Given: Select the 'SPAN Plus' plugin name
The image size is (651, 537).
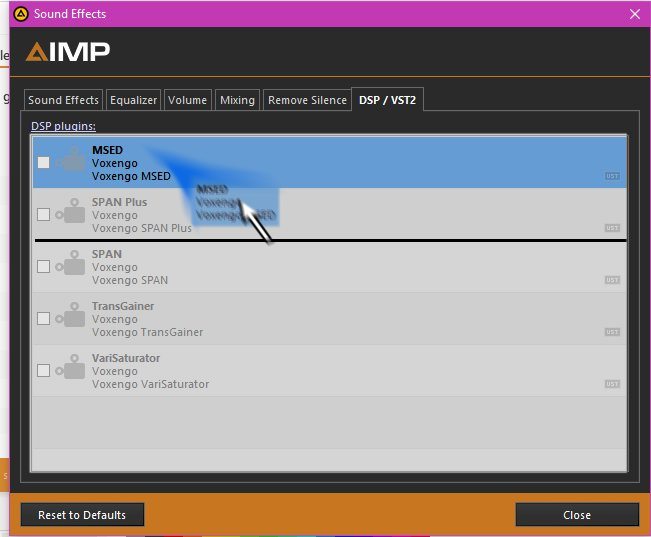Looking at the screenshot, I should pos(120,202).
